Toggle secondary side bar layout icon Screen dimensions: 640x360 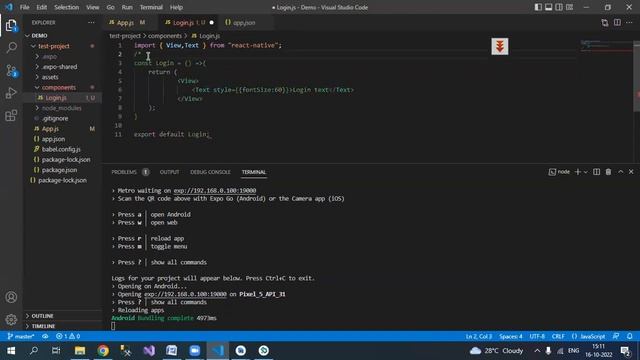pyautogui.click(x=559, y=7)
